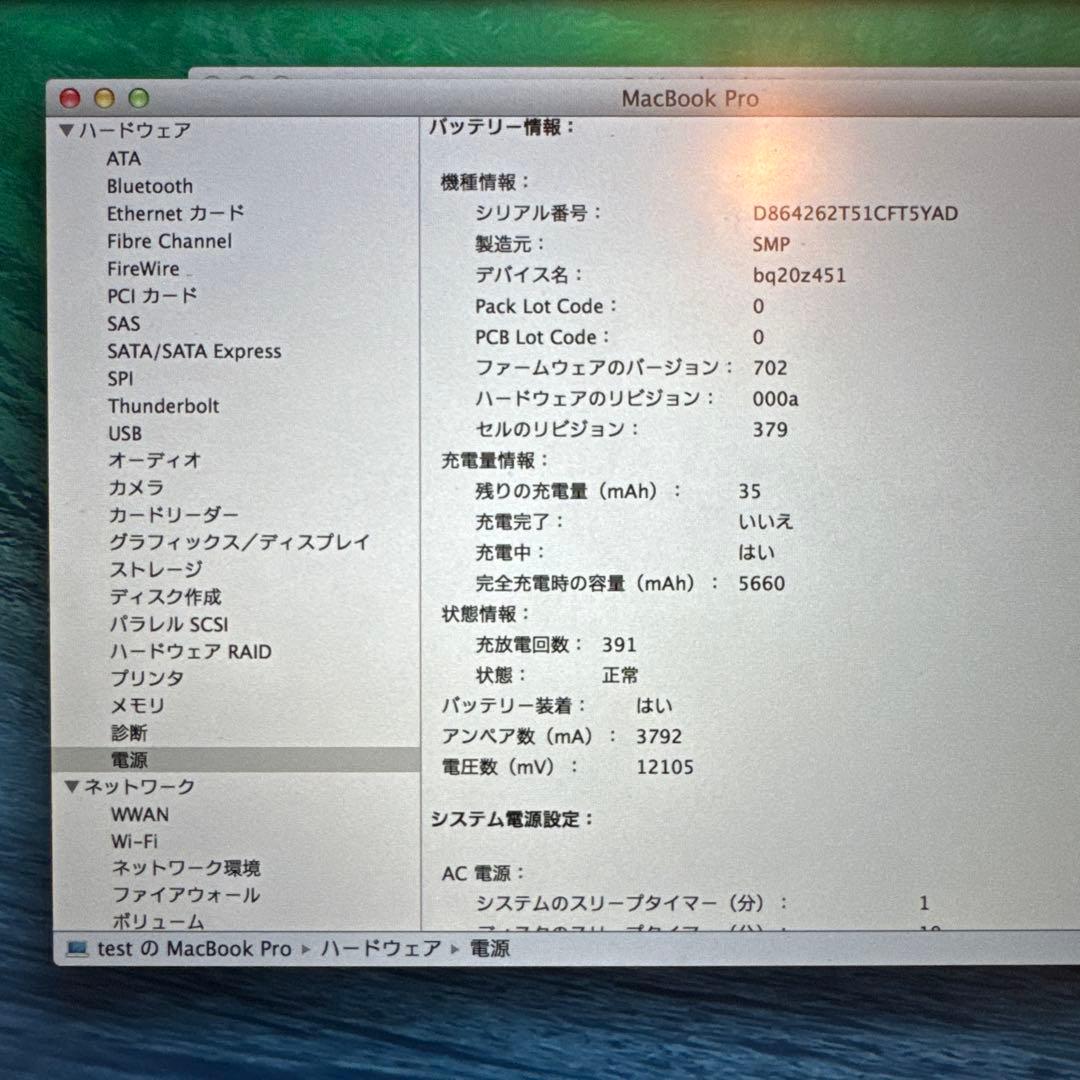Choose SATA/SATA Express in the sidebar

(x=194, y=351)
